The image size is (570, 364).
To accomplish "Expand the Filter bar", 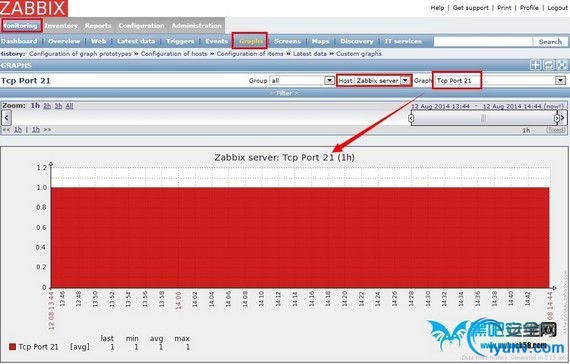I will 284,93.
